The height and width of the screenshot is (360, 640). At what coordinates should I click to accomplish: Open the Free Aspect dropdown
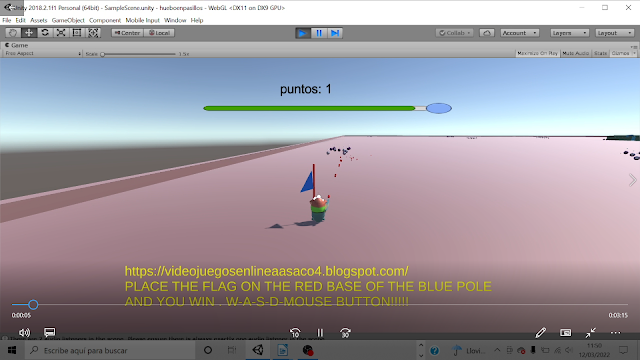tap(42, 53)
